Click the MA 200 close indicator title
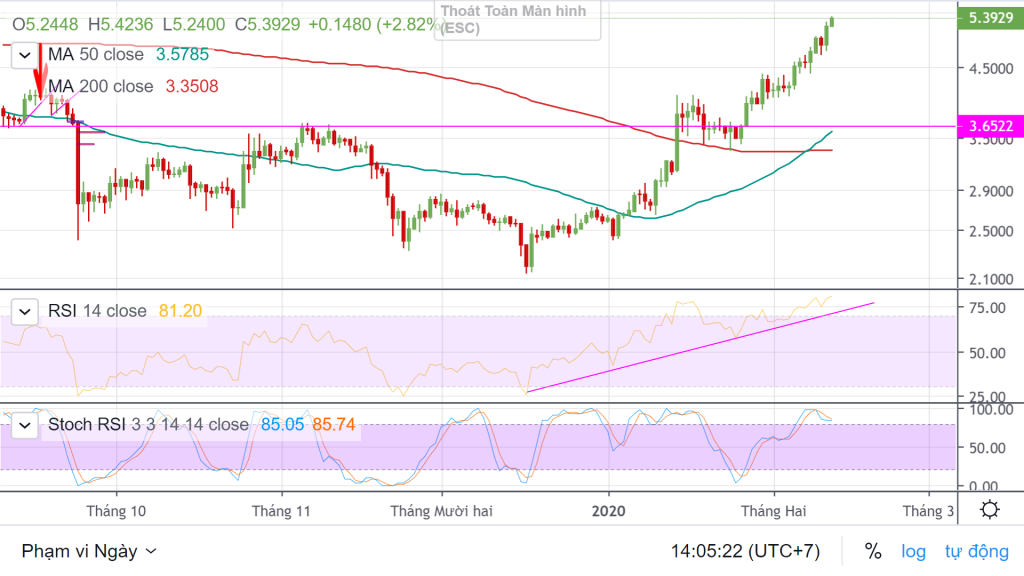This screenshot has width=1024, height=576. coord(101,86)
